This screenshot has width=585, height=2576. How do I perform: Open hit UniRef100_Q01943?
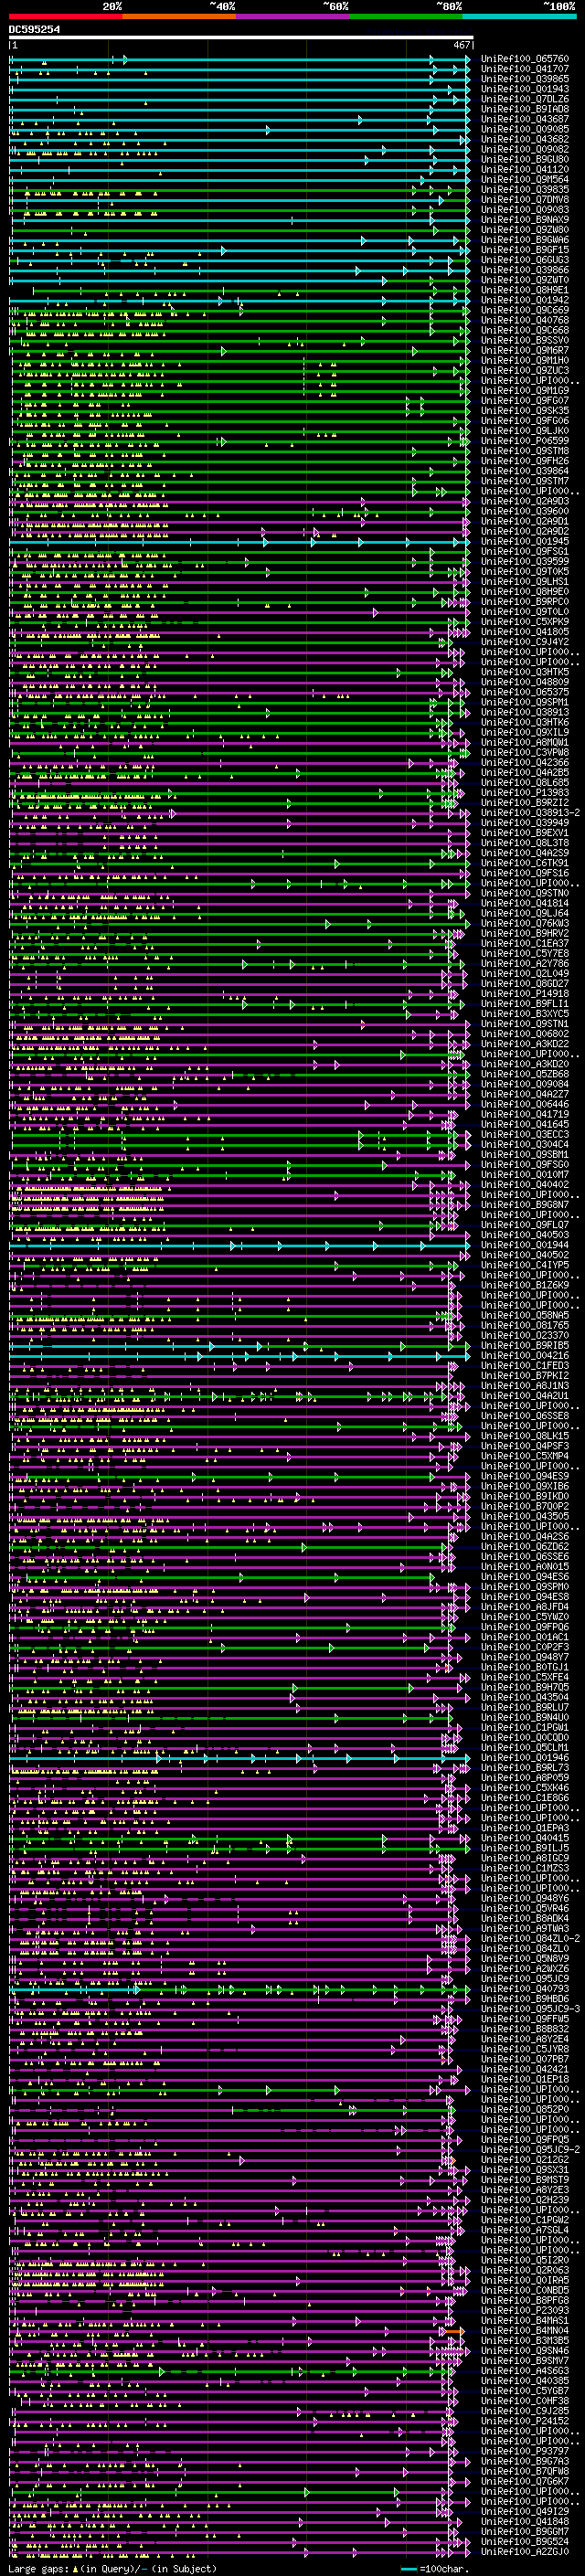point(525,89)
